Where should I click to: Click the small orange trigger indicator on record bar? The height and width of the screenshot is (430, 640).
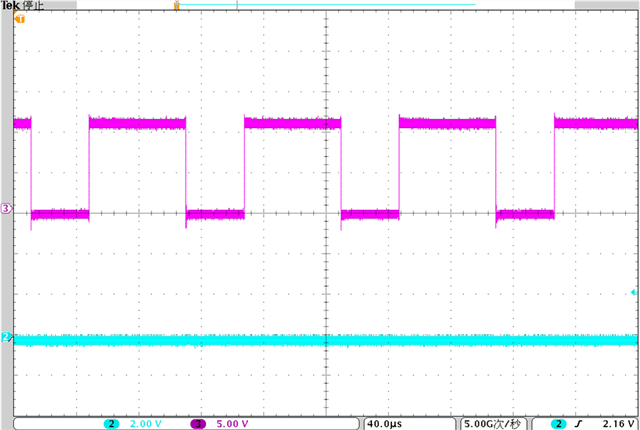pyautogui.click(x=177, y=5)
